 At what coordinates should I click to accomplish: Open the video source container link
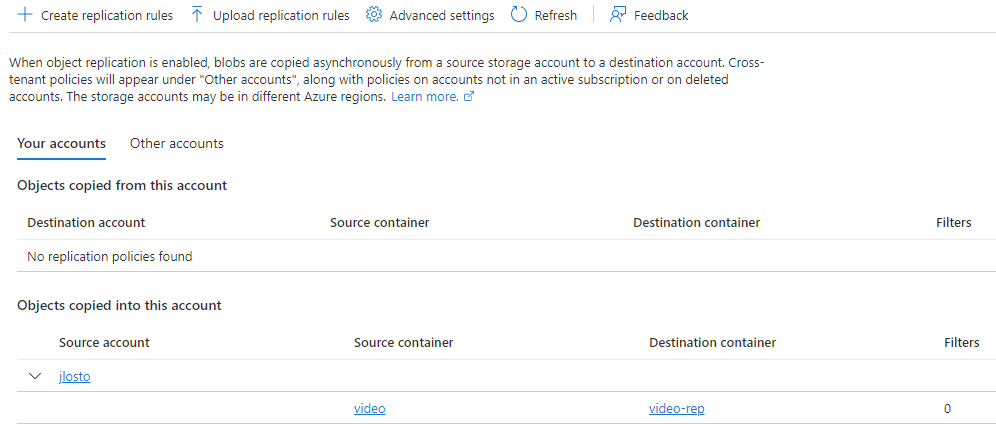(370, 408)
